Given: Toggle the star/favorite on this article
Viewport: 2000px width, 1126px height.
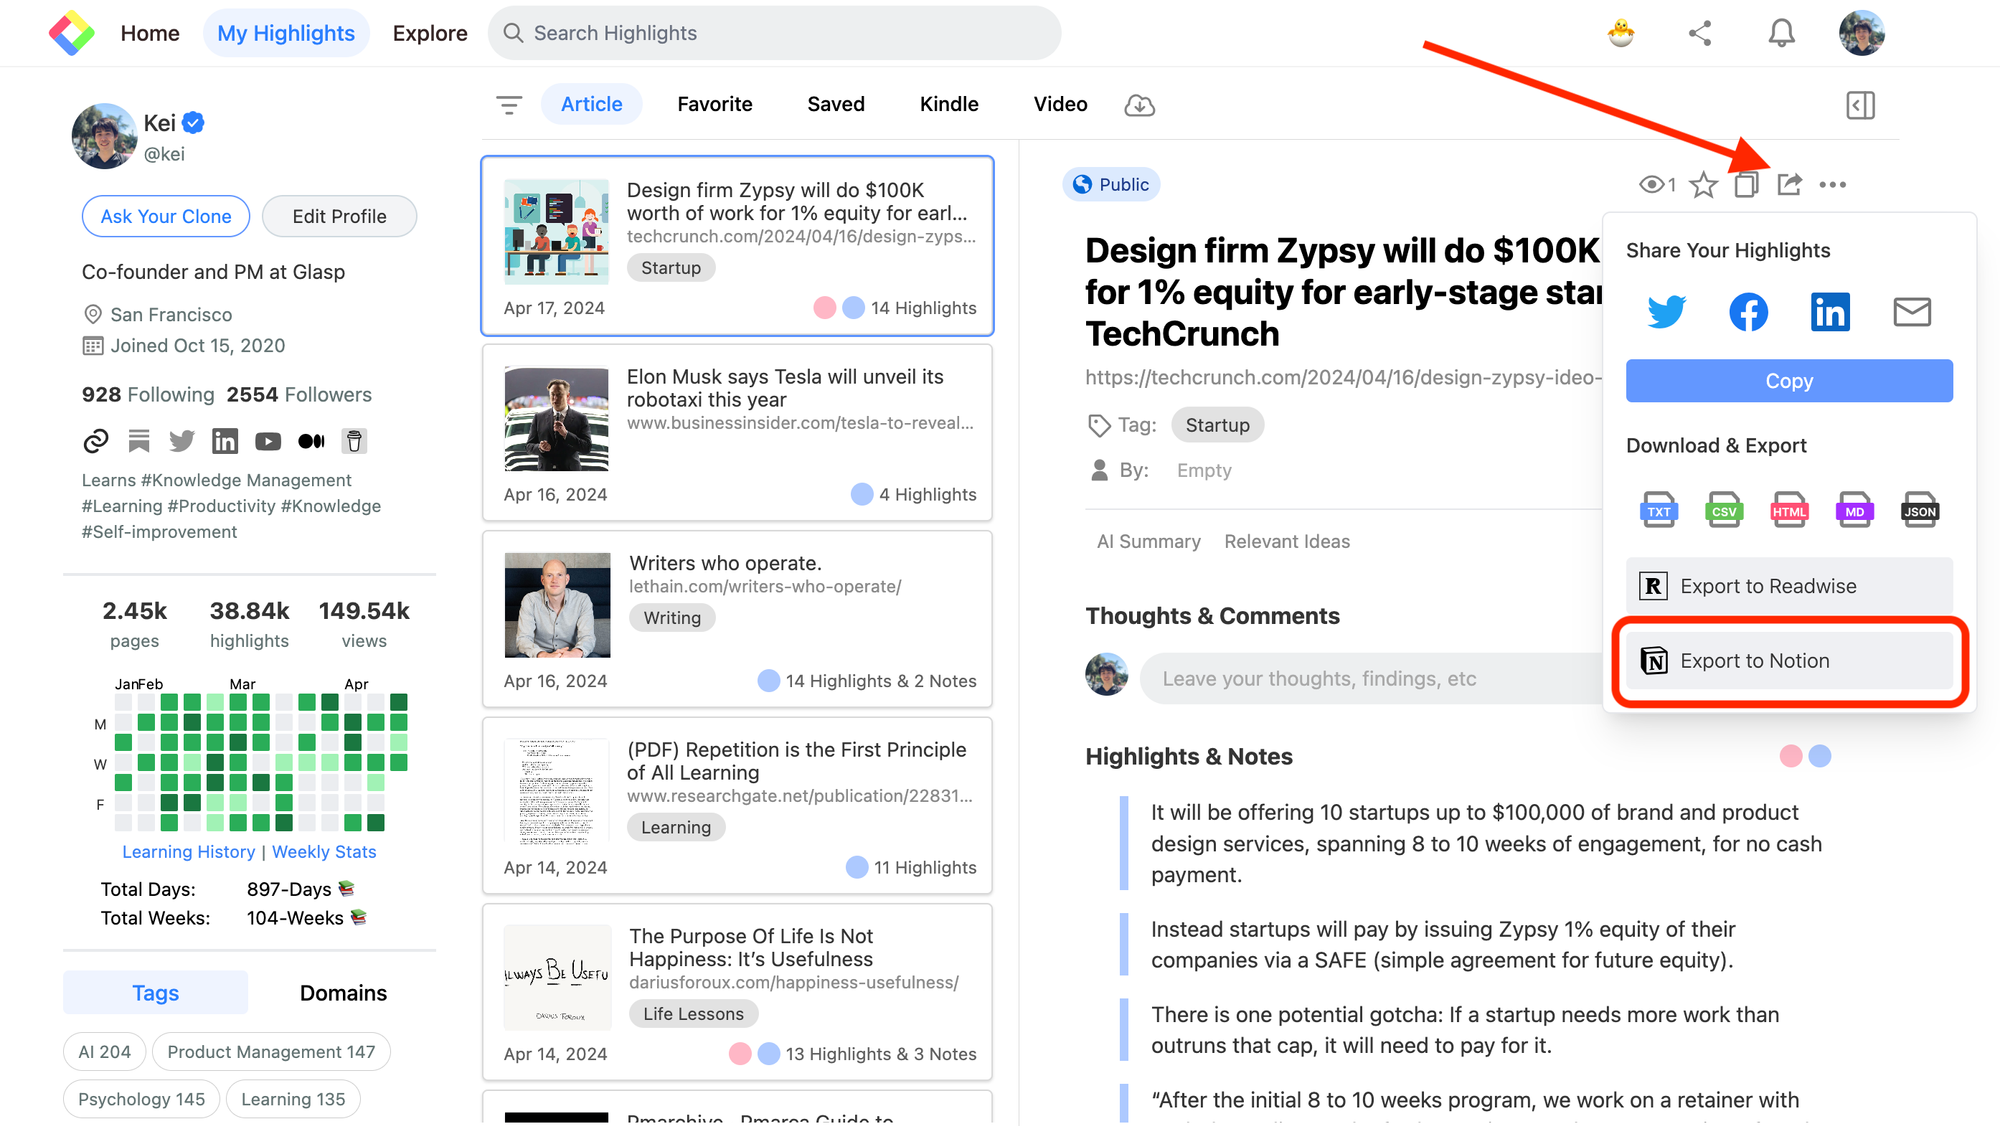Looking at the screenshot, I should (x=1699, y=184).
